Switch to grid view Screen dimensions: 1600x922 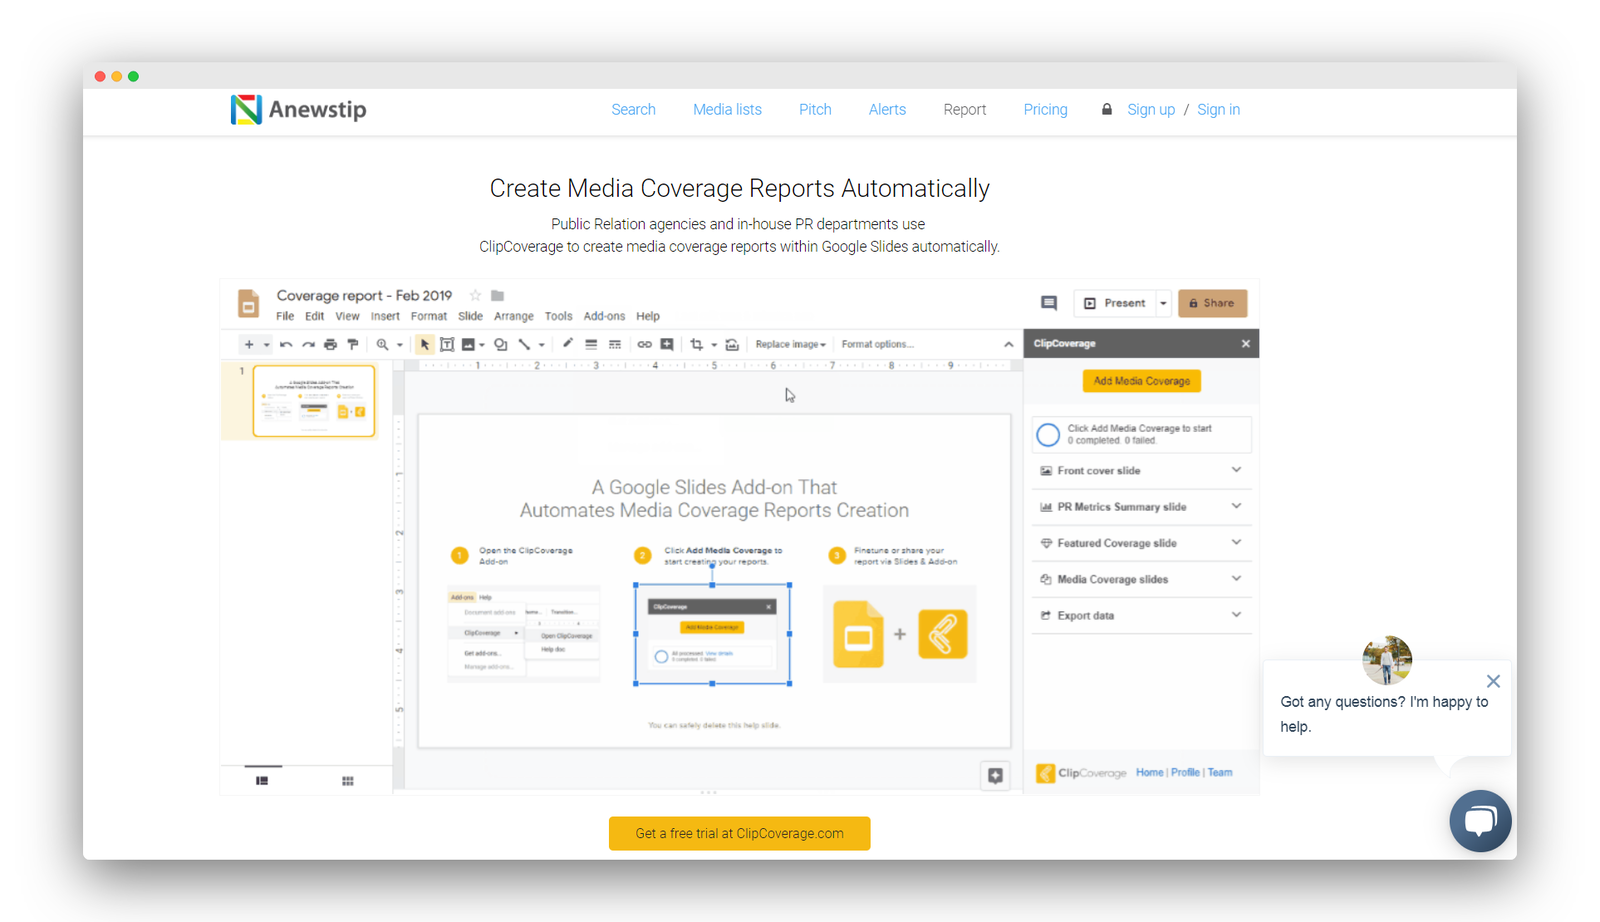[348, 781]
